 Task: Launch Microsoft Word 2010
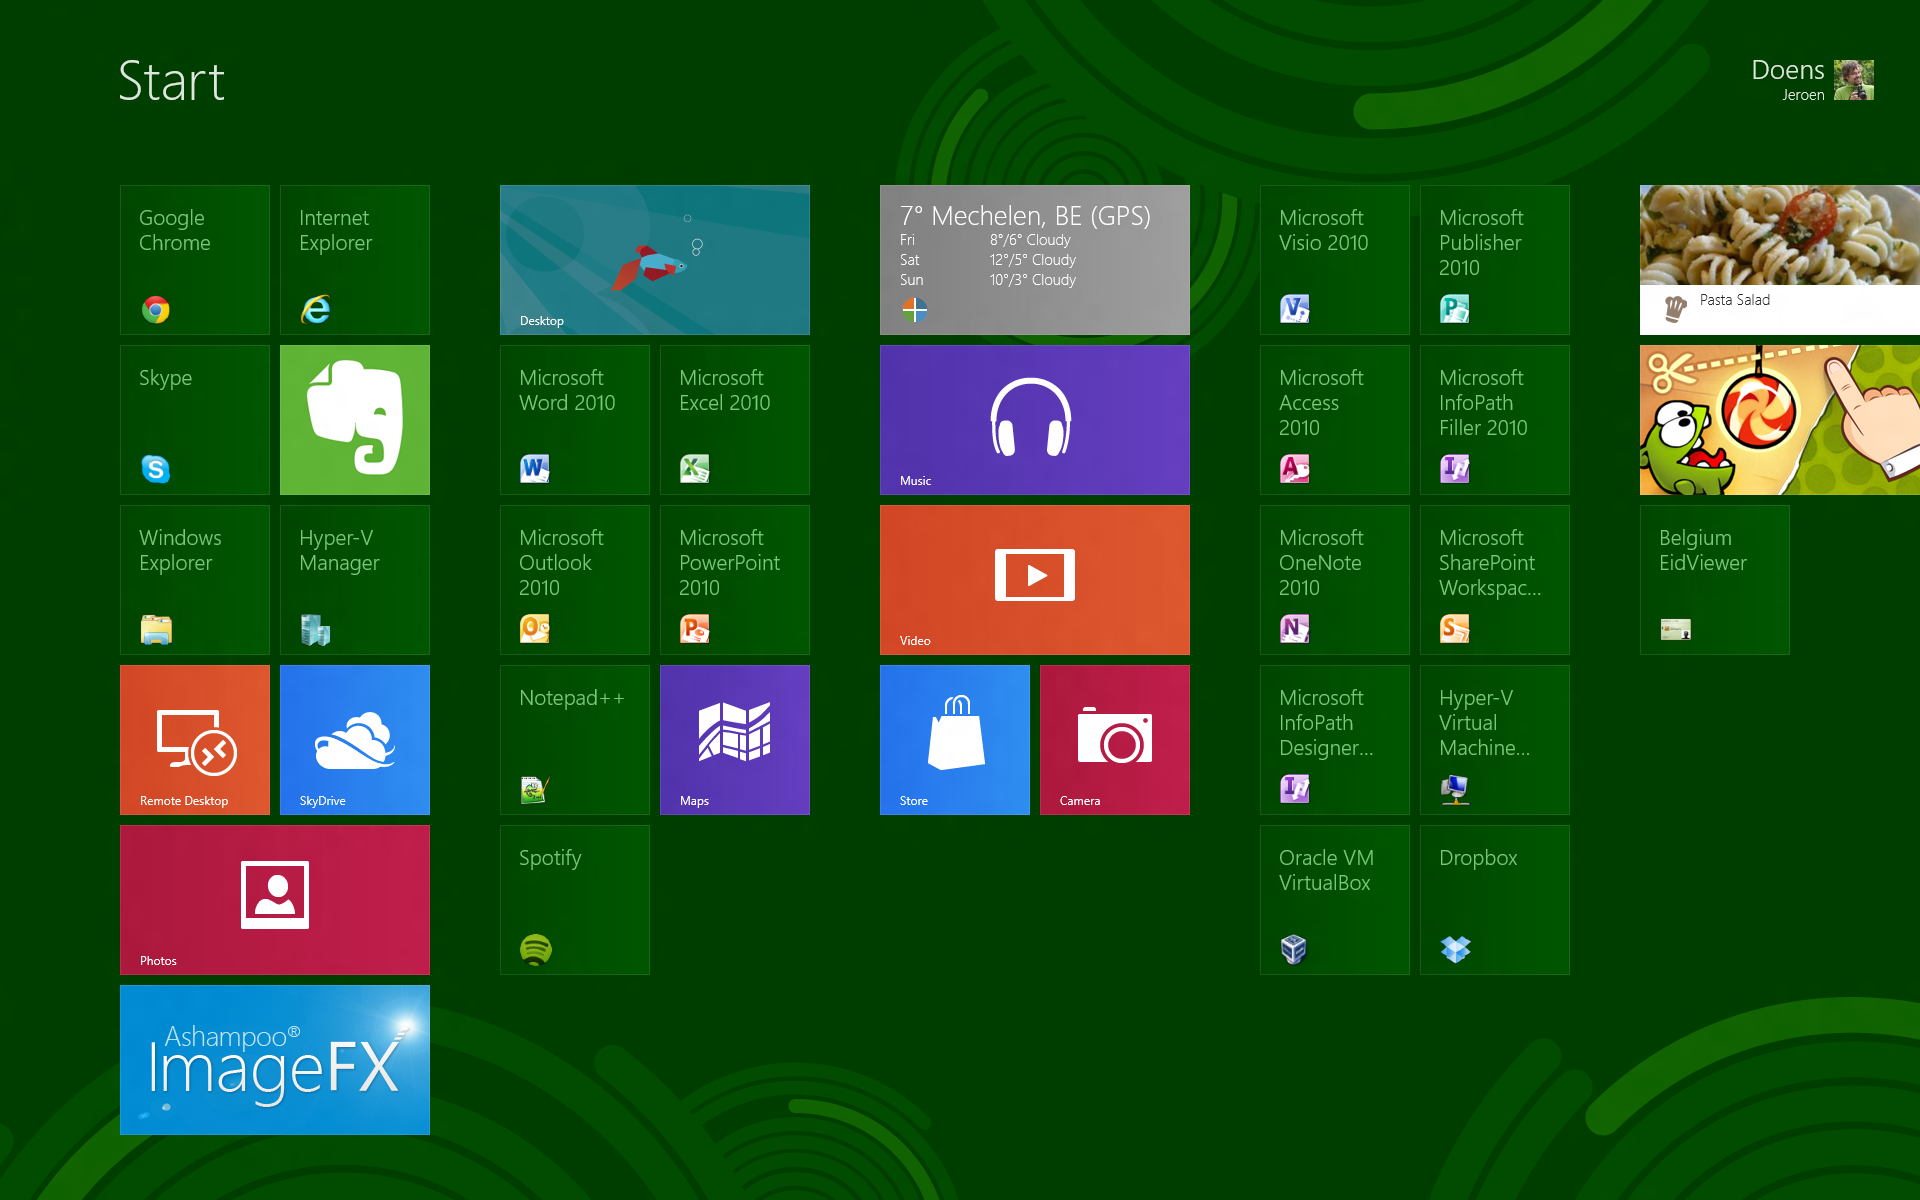tap(575, 420)
